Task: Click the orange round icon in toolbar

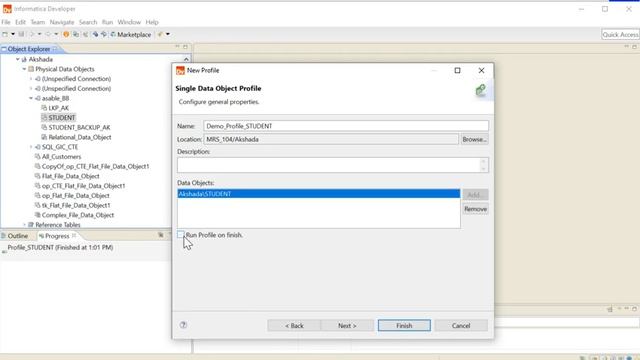Action: (66, 34)
